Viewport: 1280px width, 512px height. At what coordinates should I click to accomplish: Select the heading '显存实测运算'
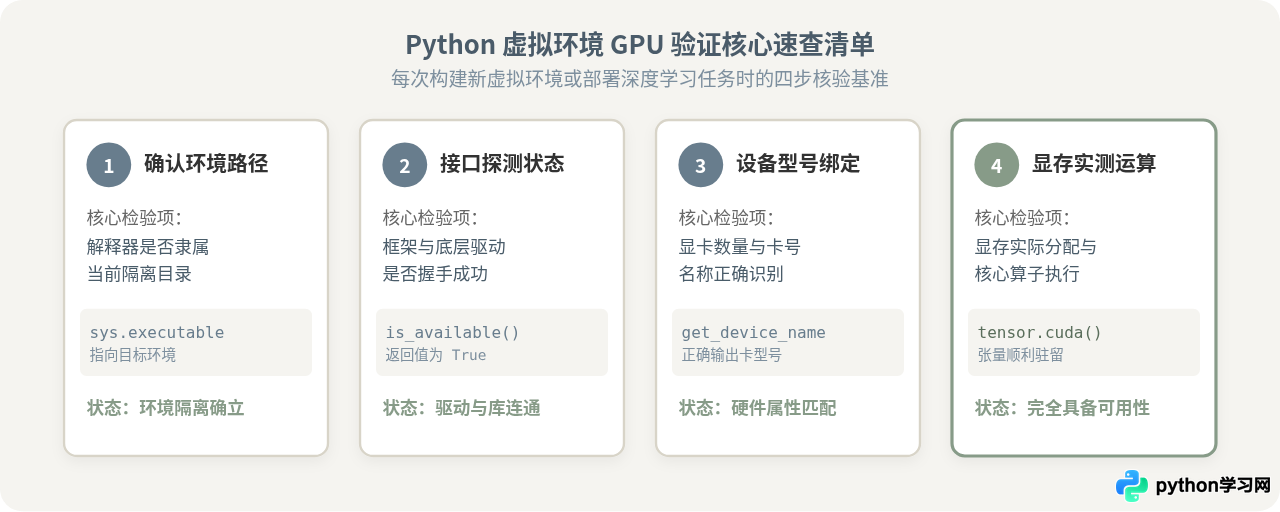(x=1094, y=164)
